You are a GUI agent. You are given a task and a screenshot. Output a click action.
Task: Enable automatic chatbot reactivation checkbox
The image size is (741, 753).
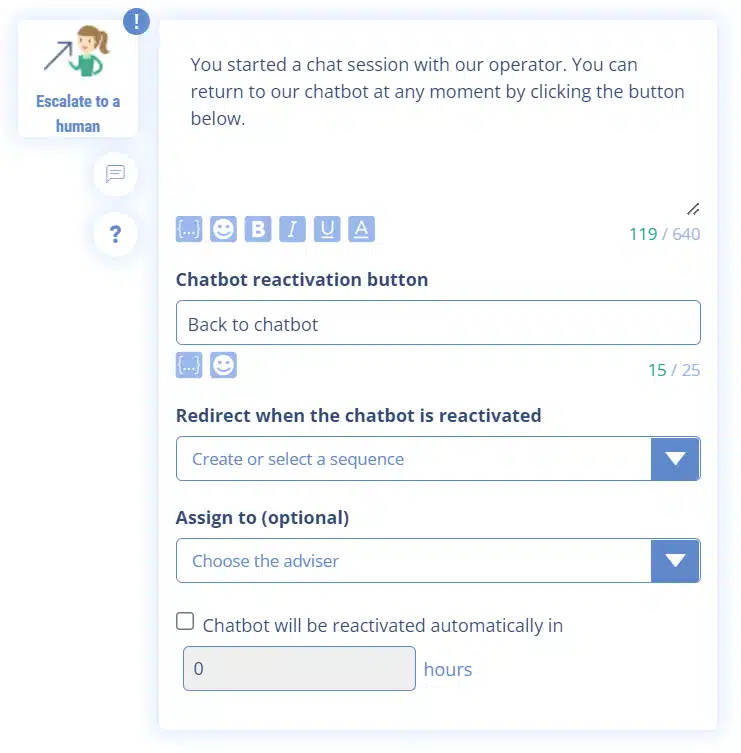tap(185, 622)
